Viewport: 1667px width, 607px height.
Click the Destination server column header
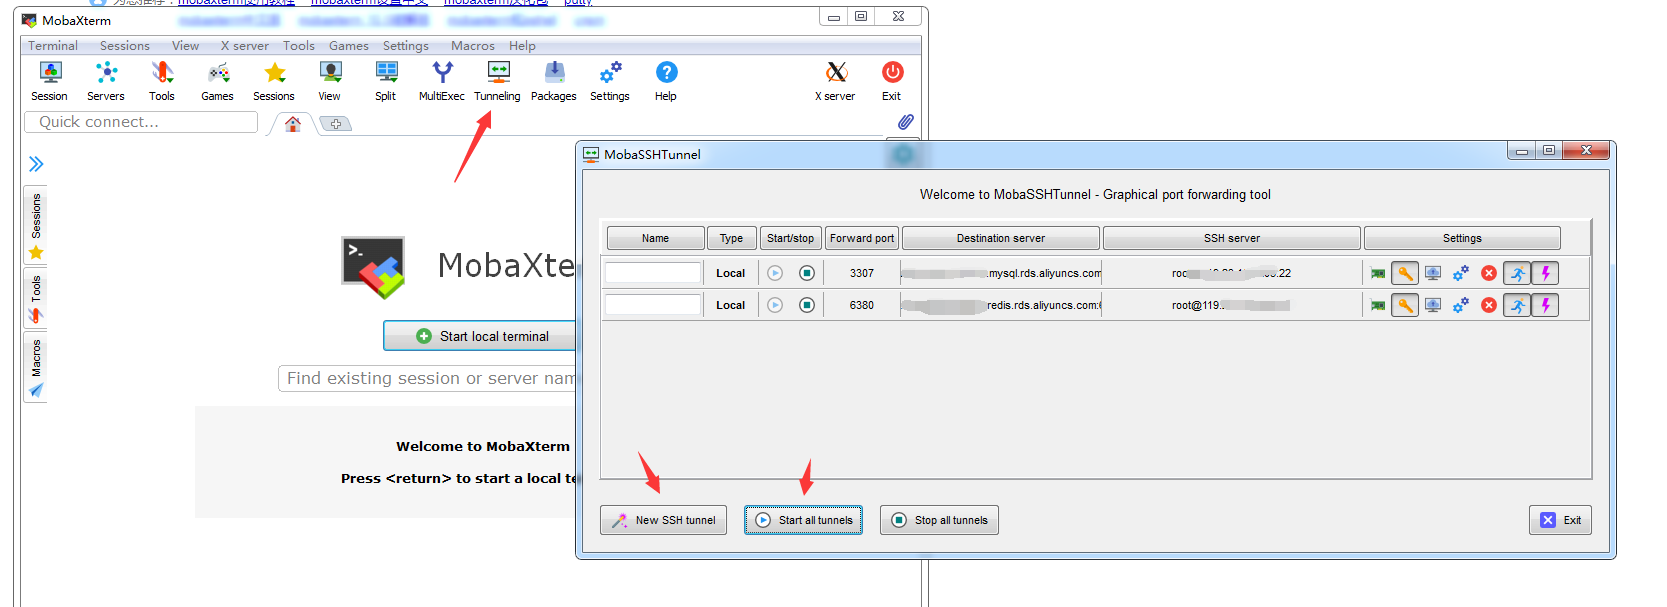coord(1001,238)
